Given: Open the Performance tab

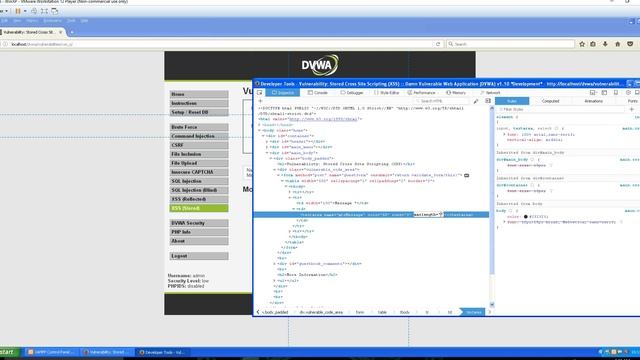Looking at the screenshot, I should pos(421,93).
